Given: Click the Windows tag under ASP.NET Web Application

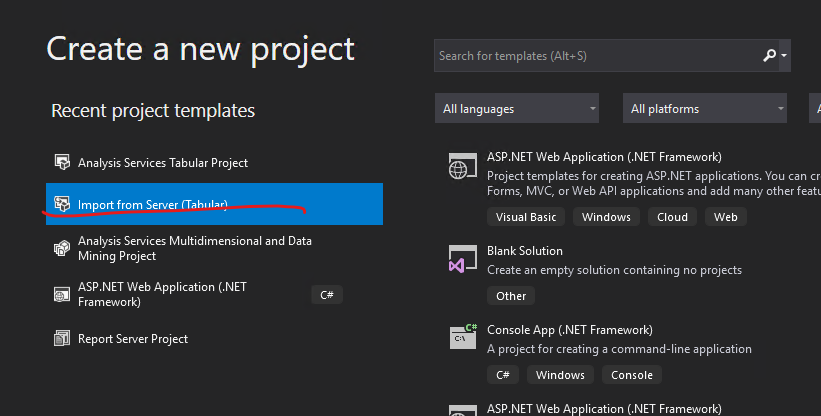Looking at the screenshot, I should pyautogui.click(x=606, y=217).
